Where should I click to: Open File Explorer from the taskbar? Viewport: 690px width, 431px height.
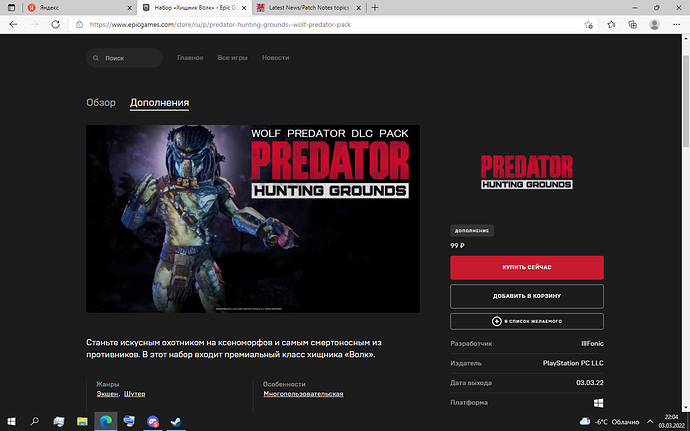[x=83, y=421]
